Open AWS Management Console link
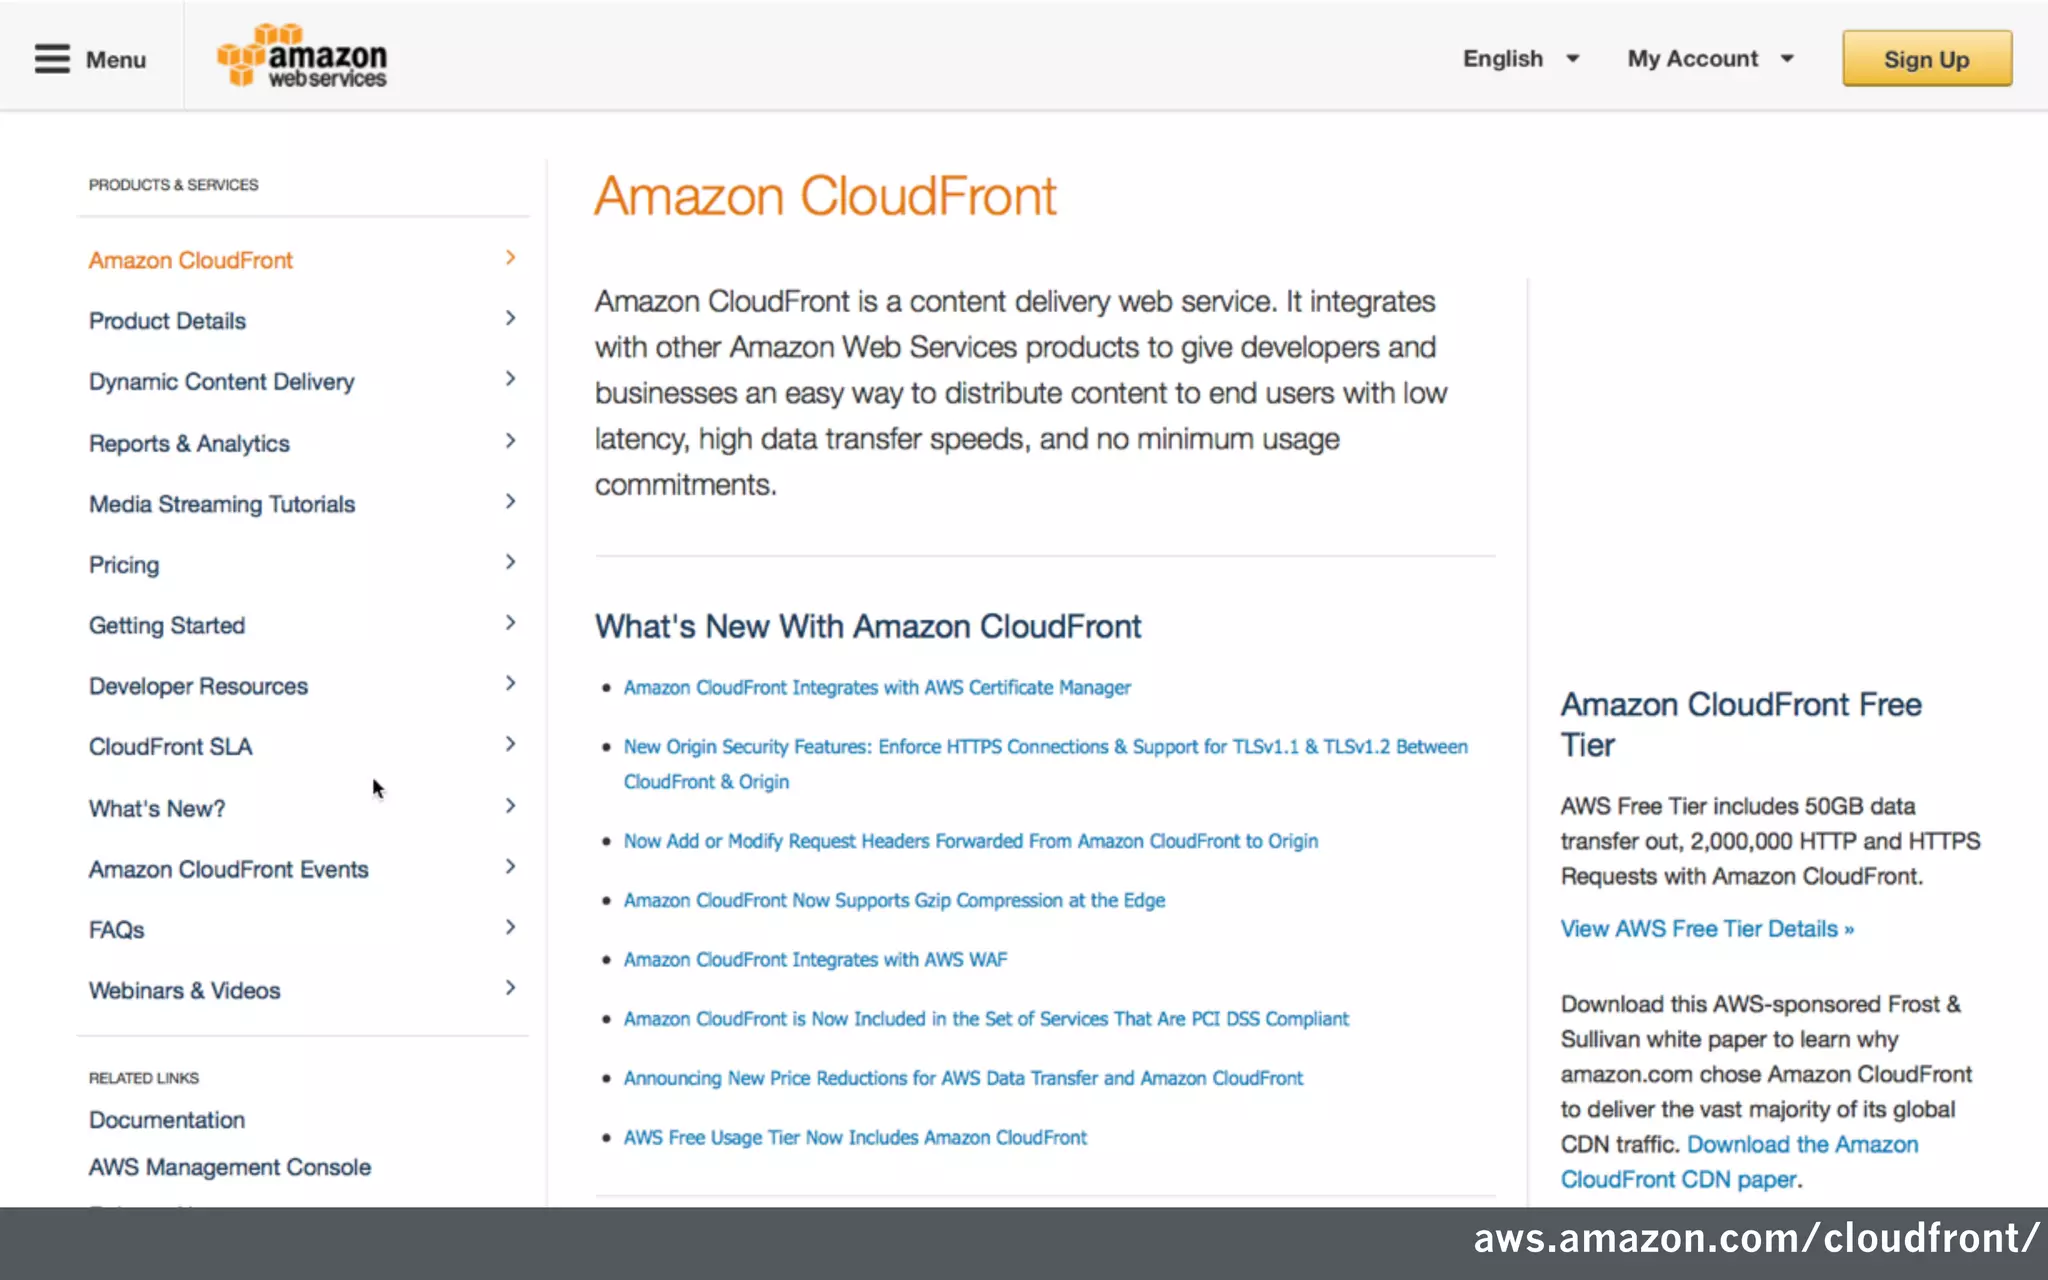 (229, 1167)
